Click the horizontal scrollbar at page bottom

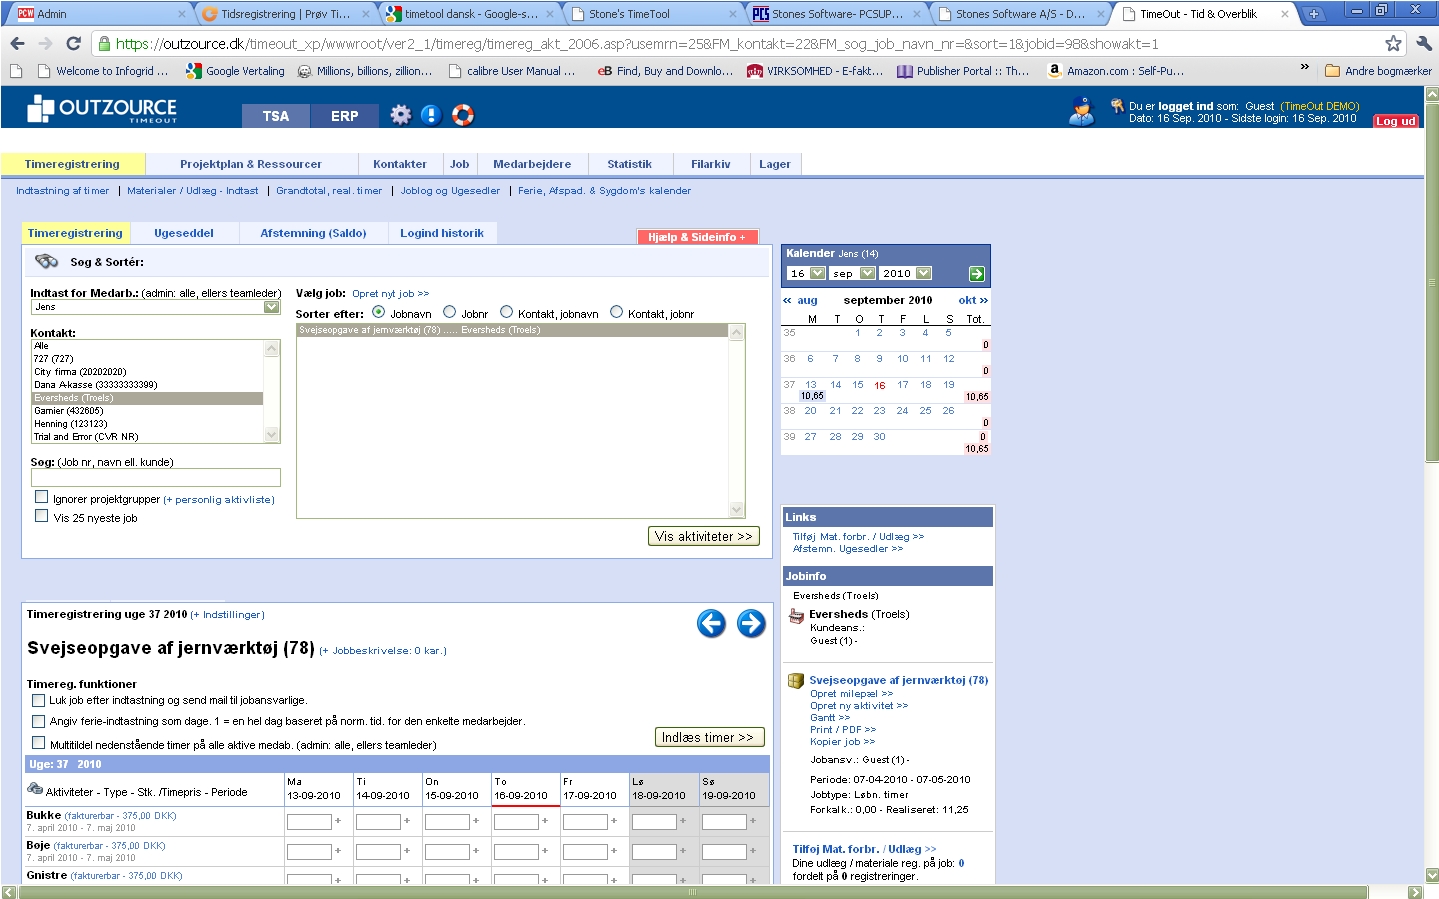[691, 892]
